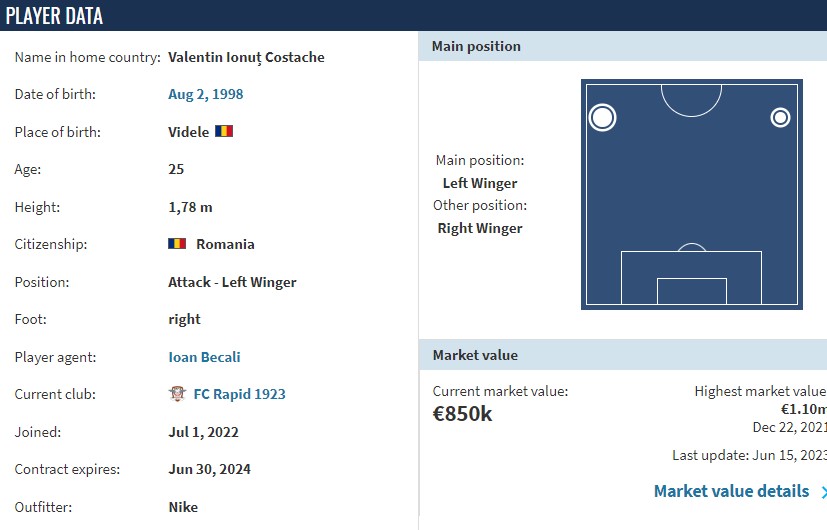This screenshot has height=530, width=827.
Task: Open the player agent Ioan Becali link
Action: (x=204, y=357)
